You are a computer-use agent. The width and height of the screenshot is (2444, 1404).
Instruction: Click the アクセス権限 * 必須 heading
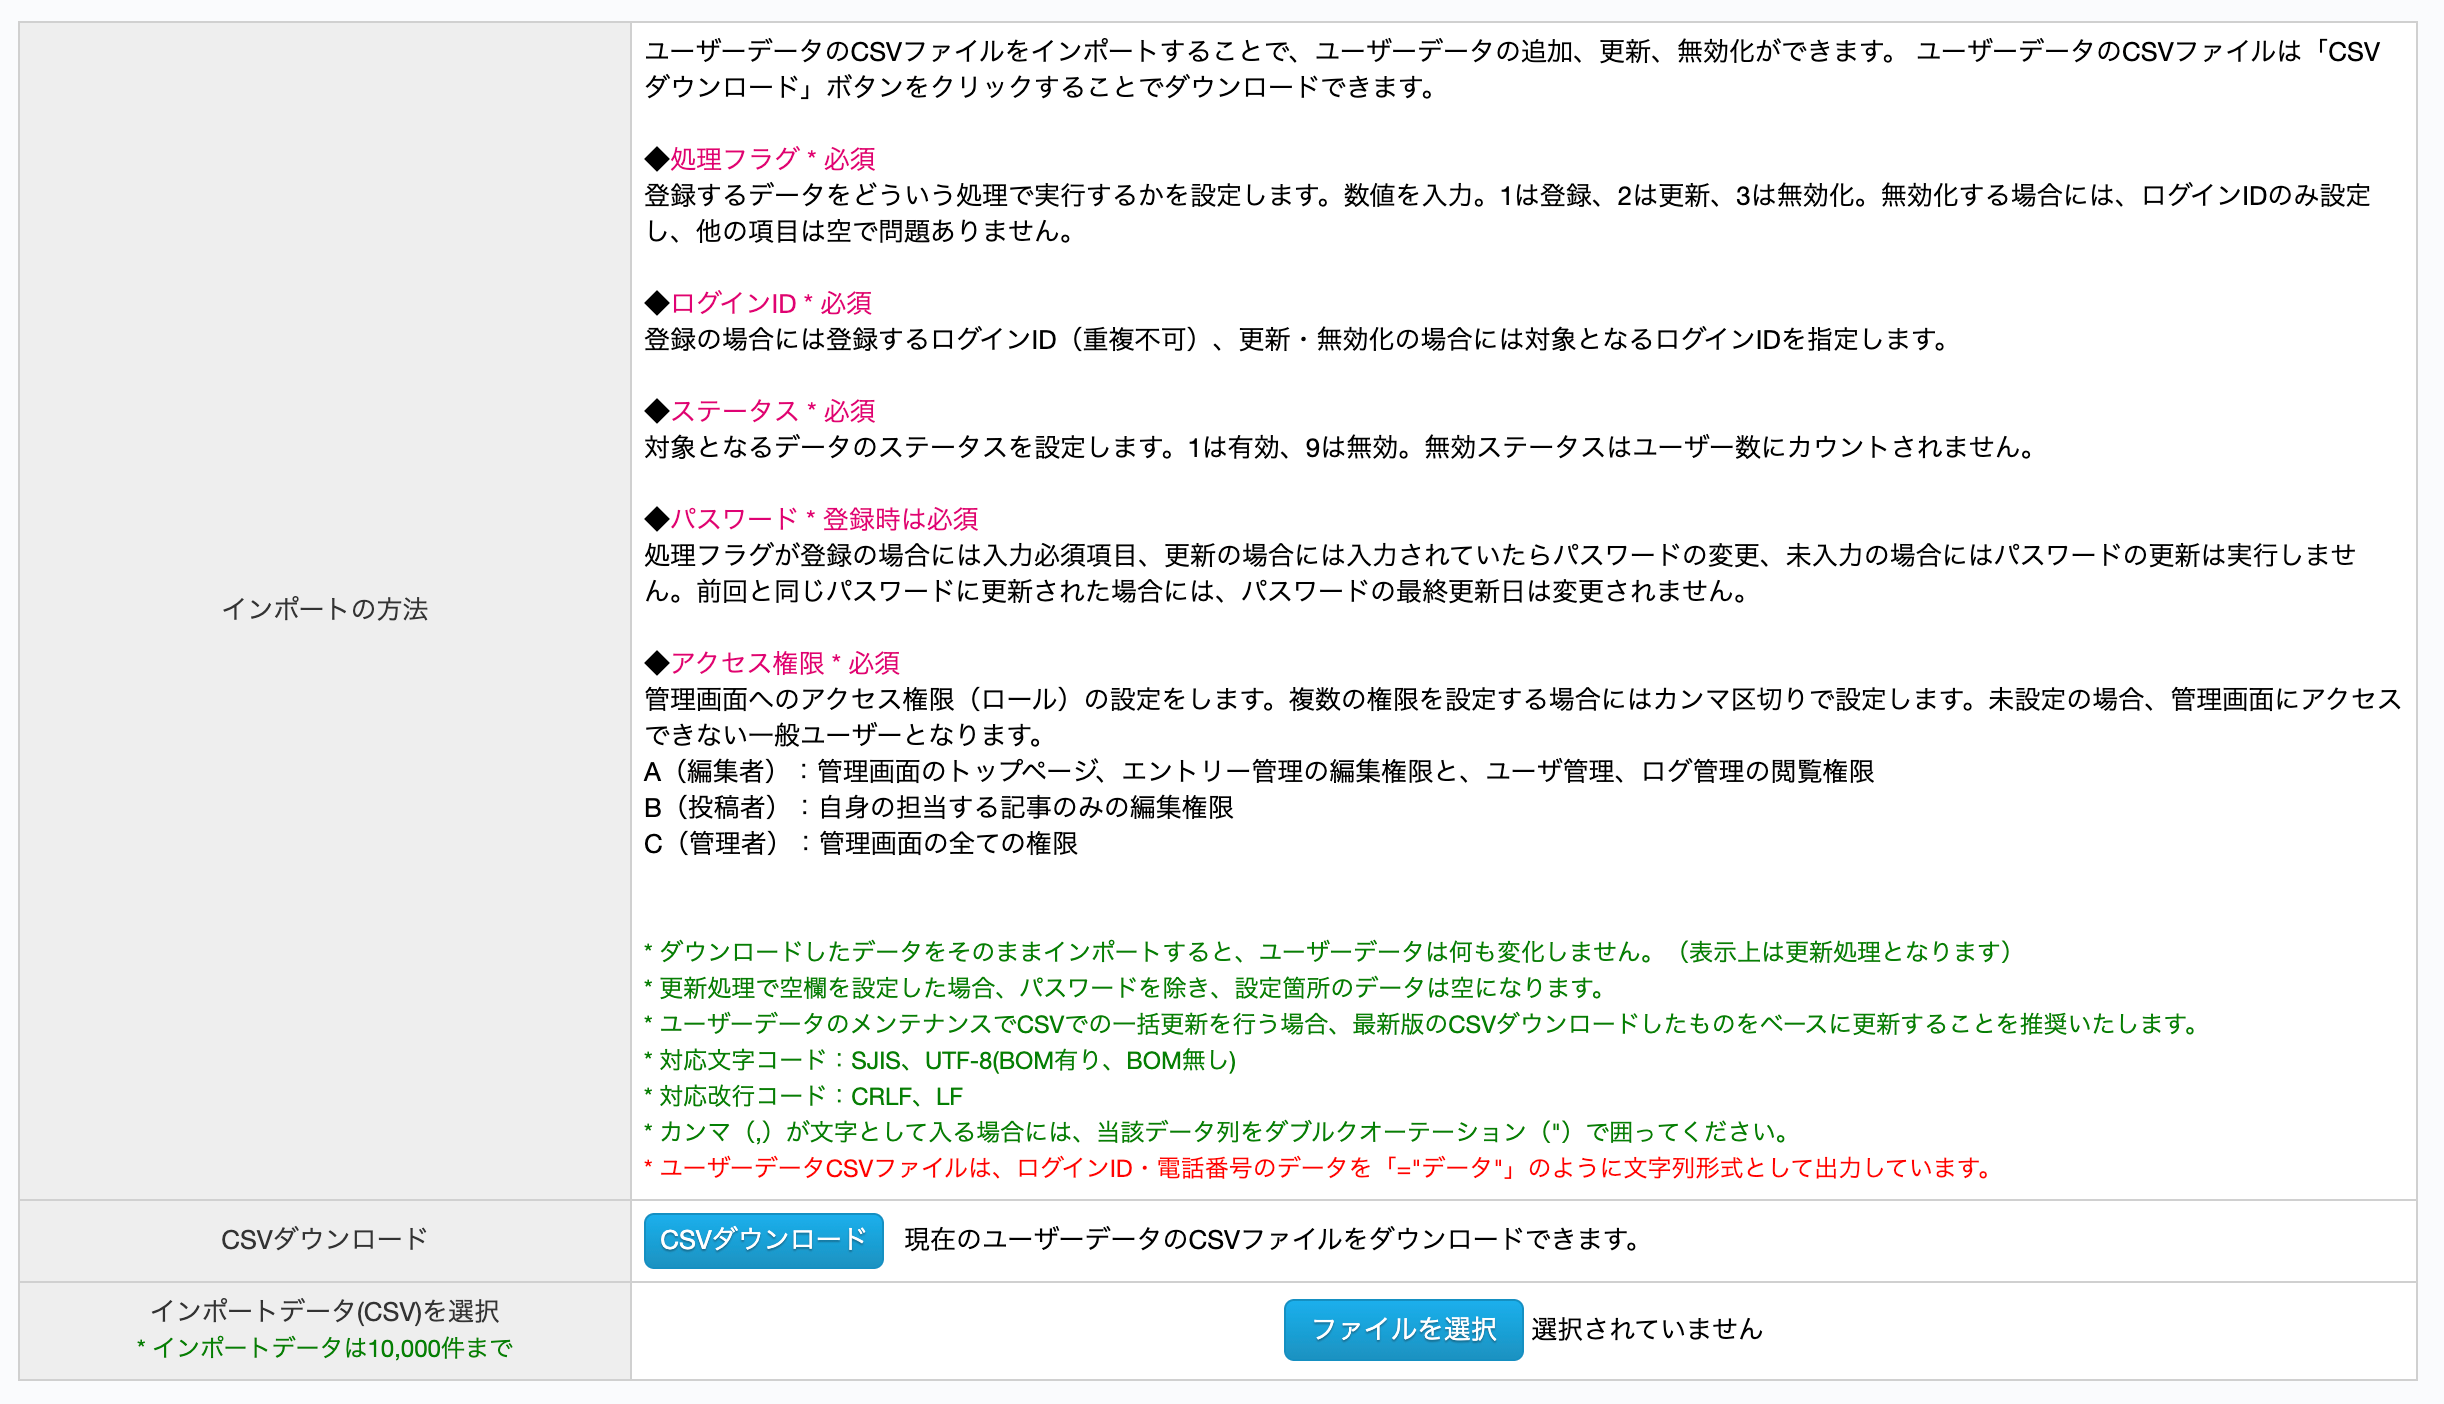coord(772,663)
